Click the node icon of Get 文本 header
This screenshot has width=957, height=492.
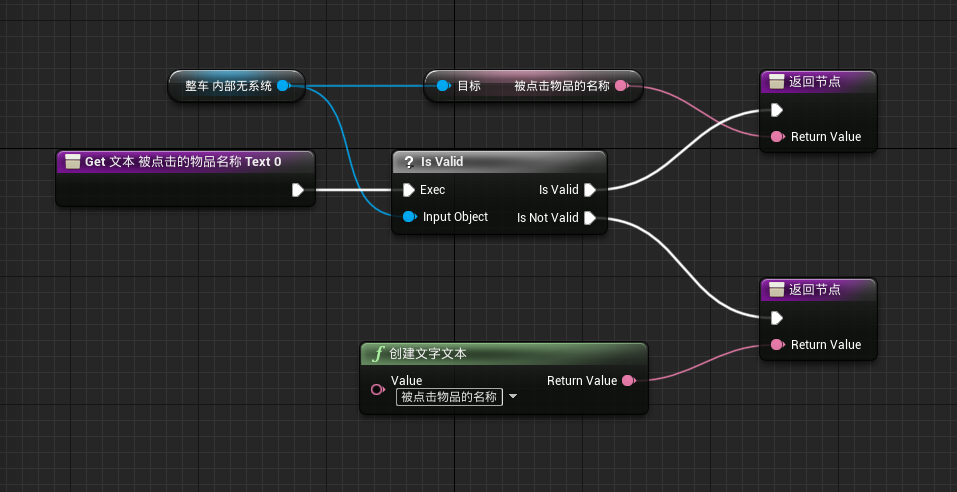click(x=73, y=162)
